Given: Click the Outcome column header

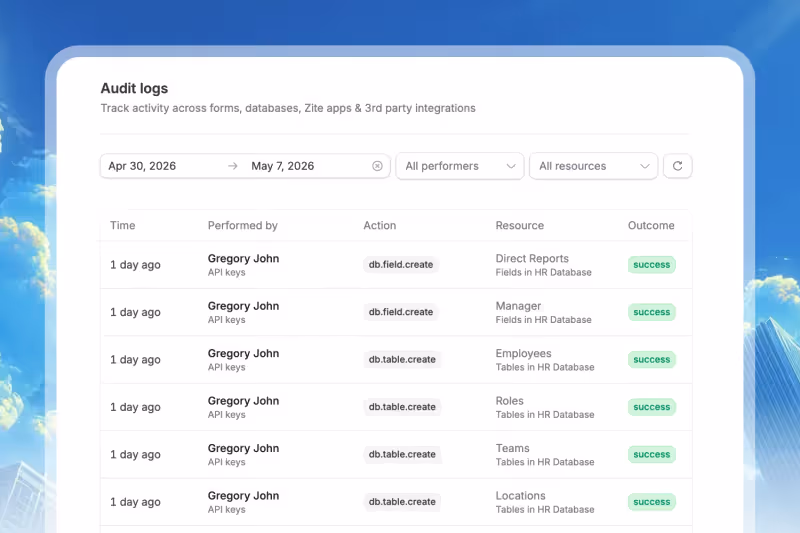Looking at the screenshot, I should pos(651,225).
